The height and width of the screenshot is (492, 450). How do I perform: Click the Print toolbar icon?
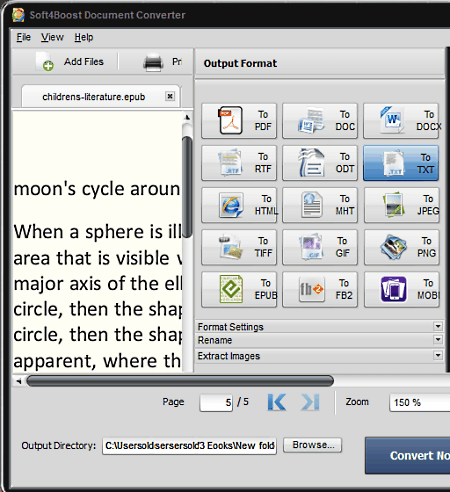(x=153, y=62)
